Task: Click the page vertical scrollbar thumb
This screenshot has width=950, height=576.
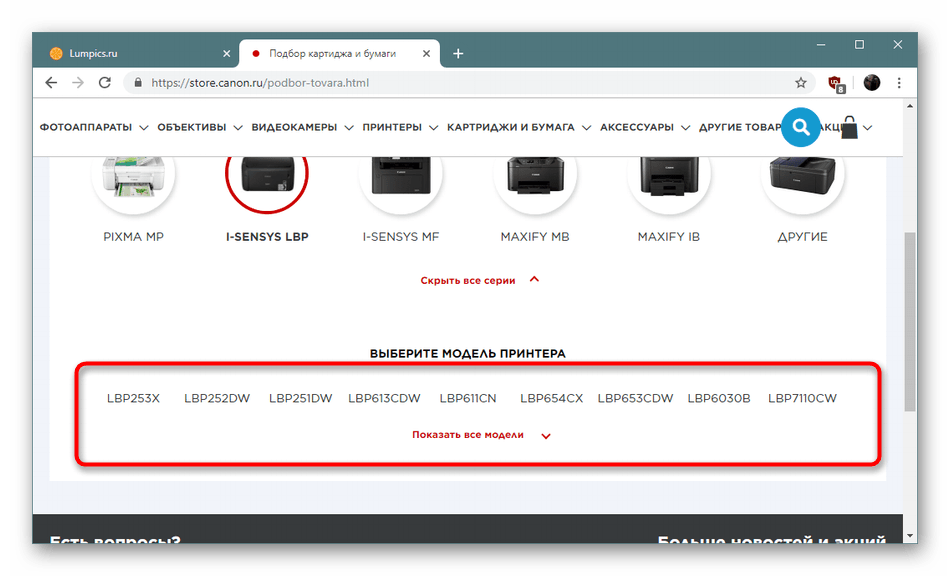Action: [909, 322]
